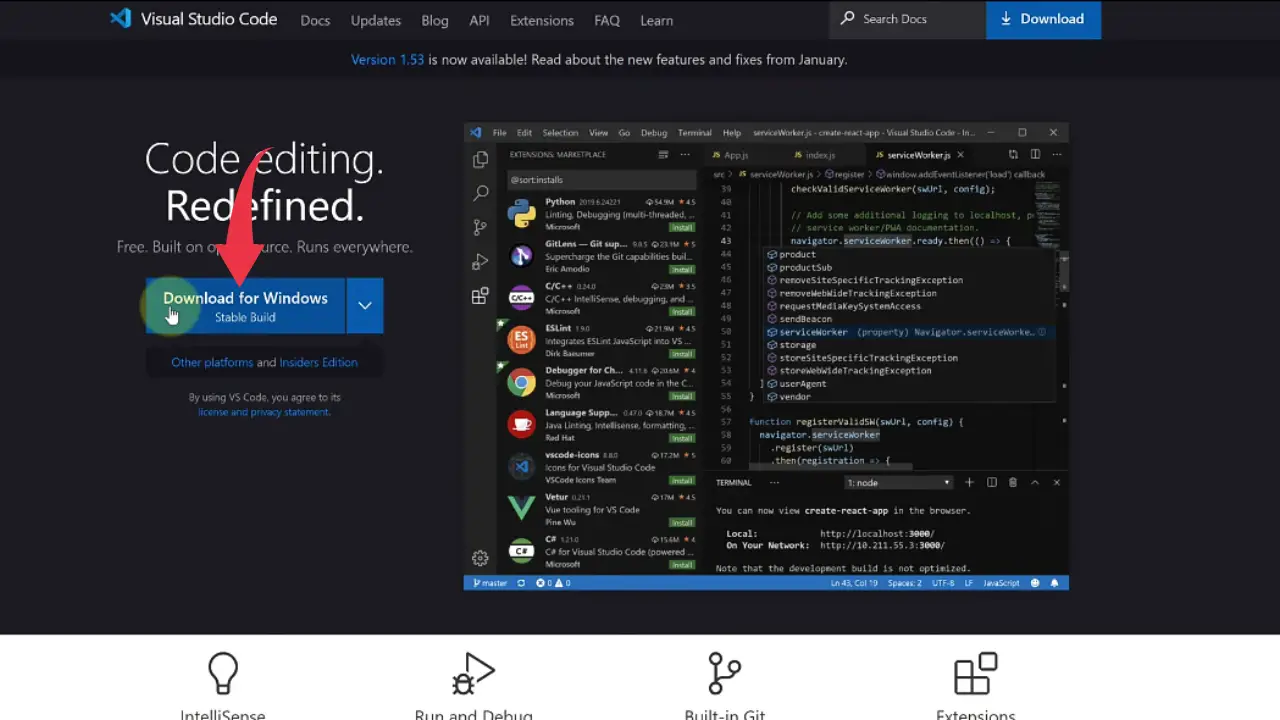The height and width of the screenshot is (720, 1280).
Task: Go to Blog in the header
Action: click(435, 20)
